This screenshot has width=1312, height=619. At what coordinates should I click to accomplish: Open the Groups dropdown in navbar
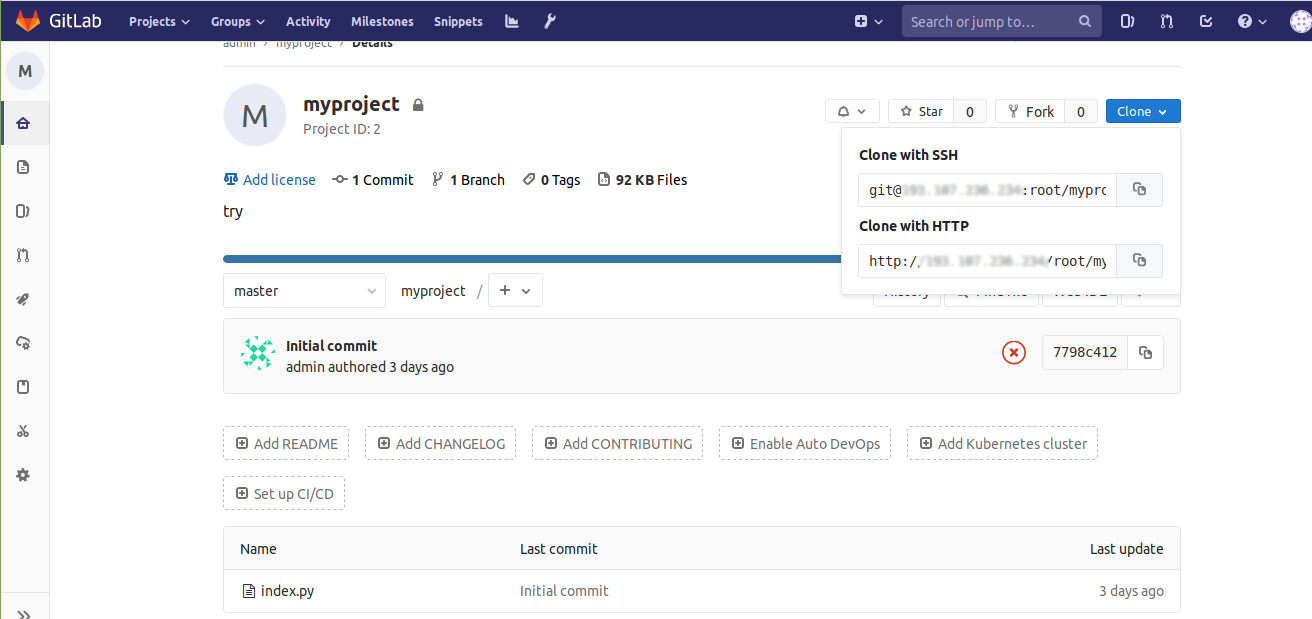[x=238, y=21]
